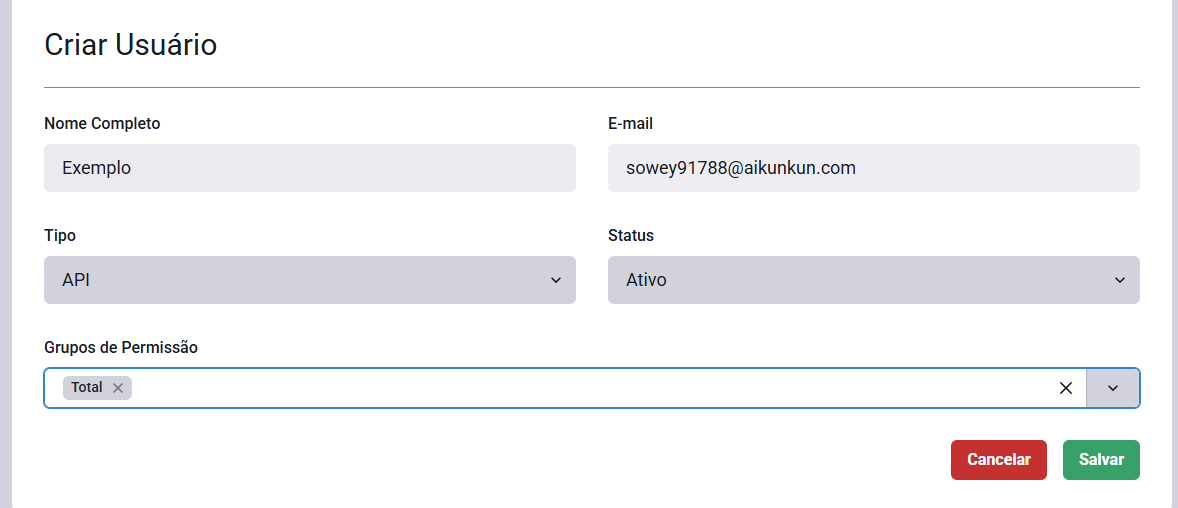Open the Tipo dropdown showing API
The height and width of the screenshot is (508, 1178).
300,280
